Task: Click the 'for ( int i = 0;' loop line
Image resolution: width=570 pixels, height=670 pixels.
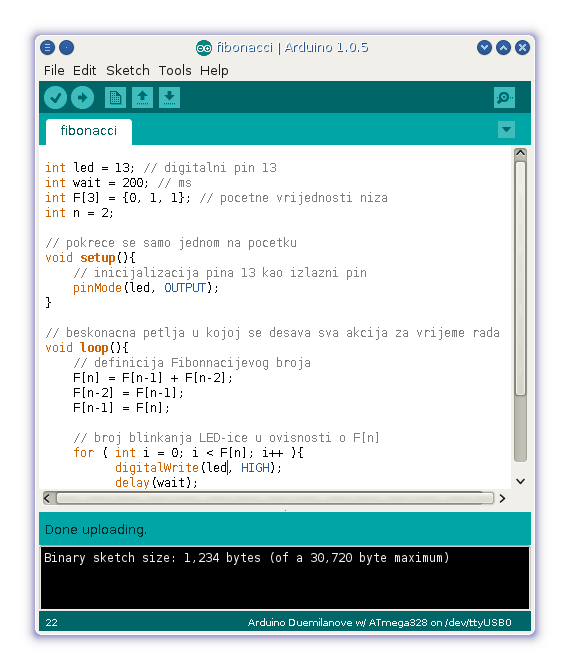Action: (188, 453)
